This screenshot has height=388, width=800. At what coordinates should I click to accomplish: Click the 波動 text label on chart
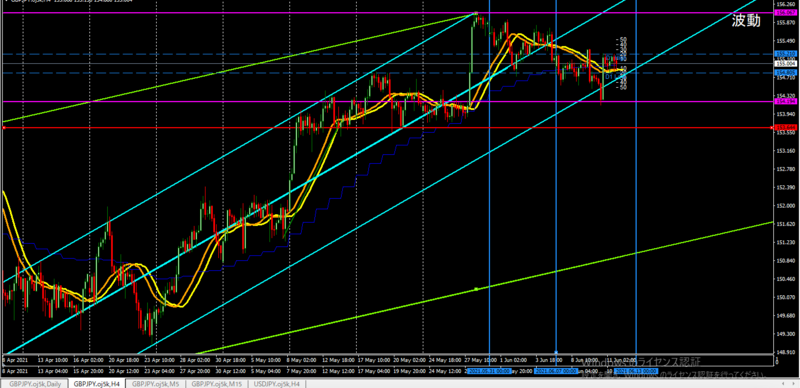[x=746, y=20]
